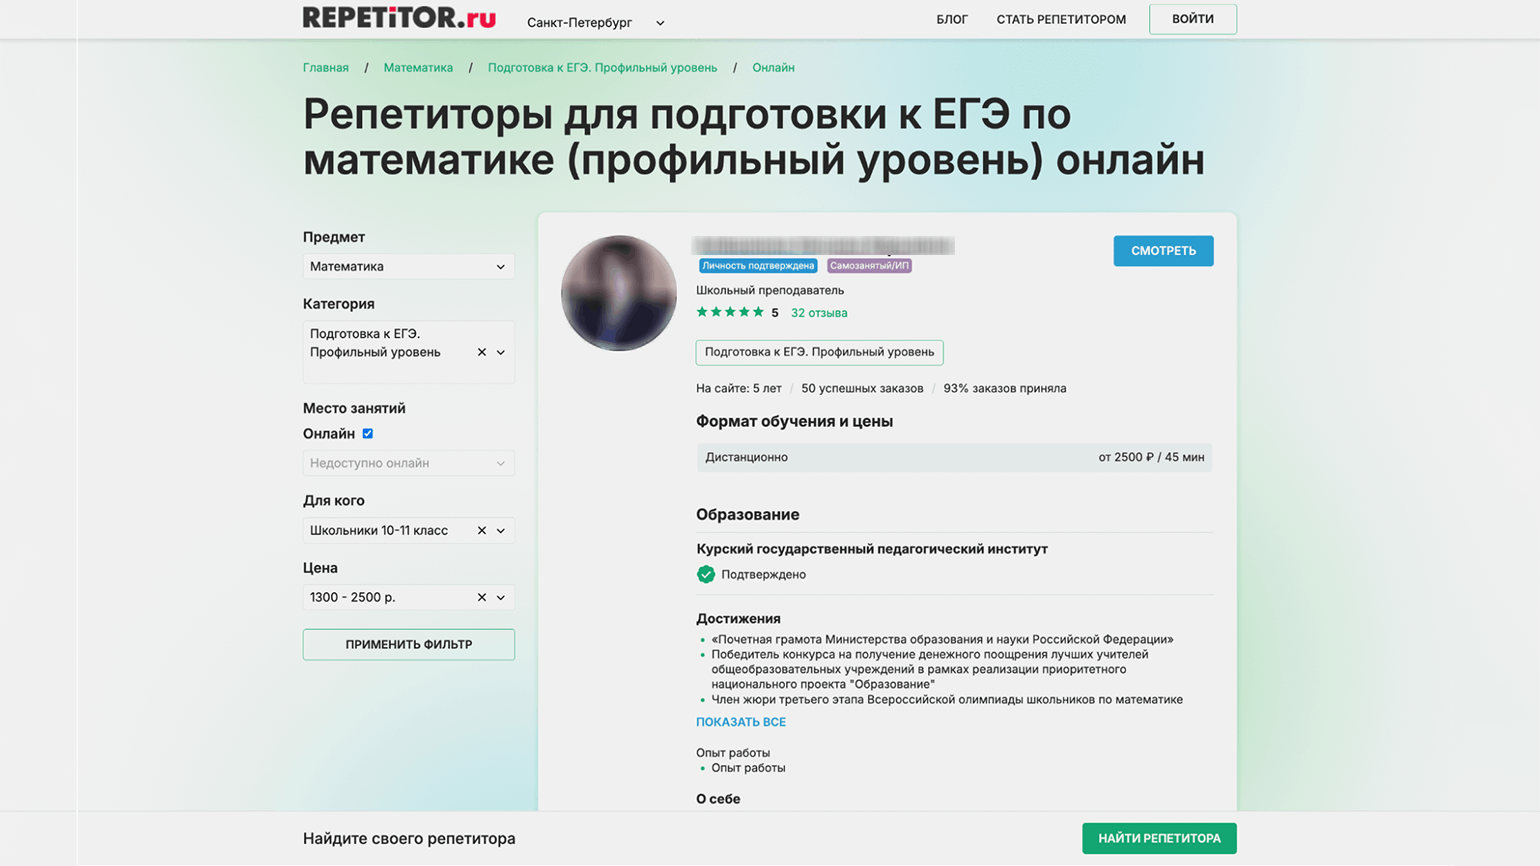The height and width of the screenshot is (866, 1540).
Task: Click the five-star rating icons
Action: [x=730, y=313]
